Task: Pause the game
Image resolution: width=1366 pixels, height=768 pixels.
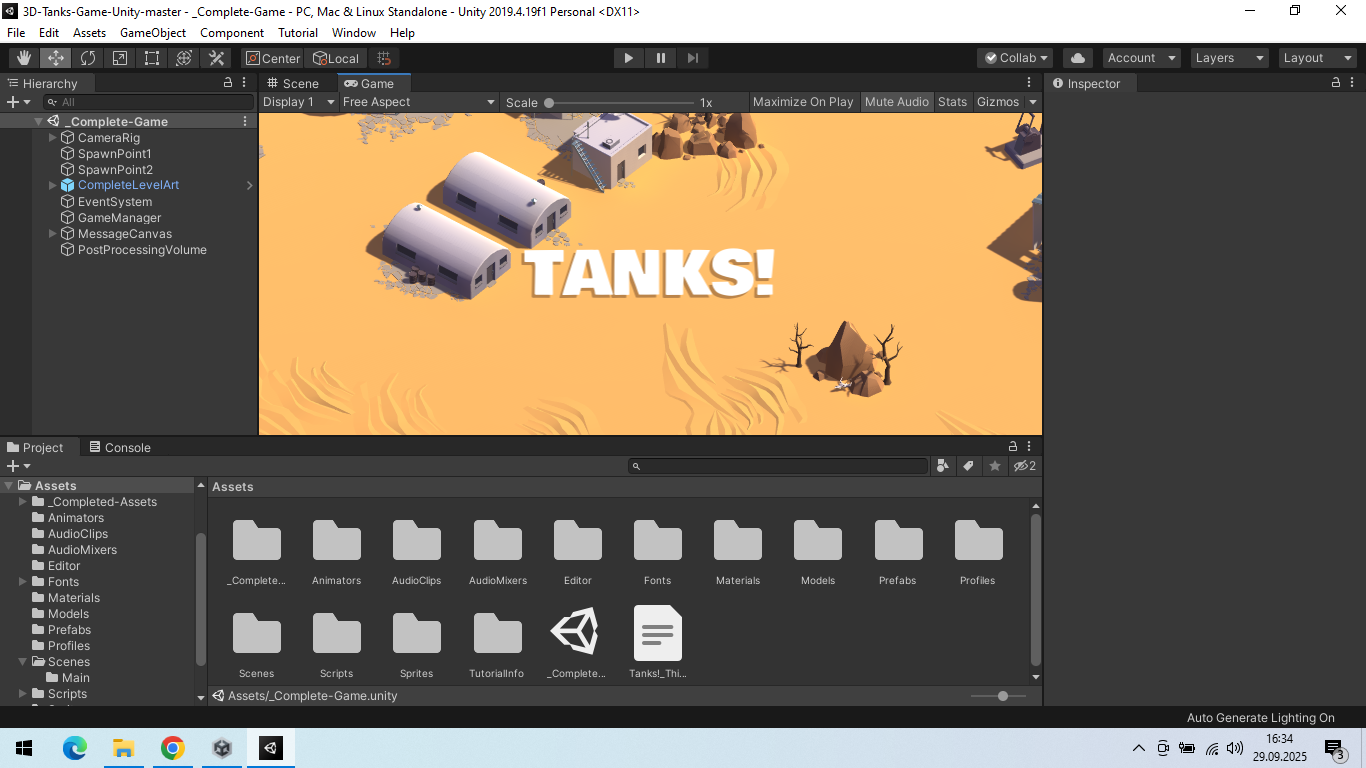Action: [x=661, y=58]
